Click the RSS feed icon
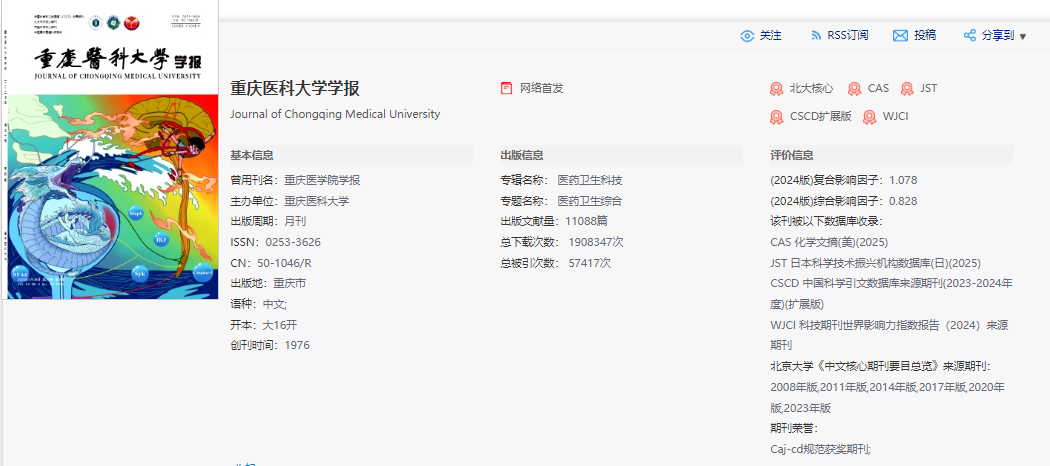This screenshot has width=1050, height=466. tap(816, 36)
